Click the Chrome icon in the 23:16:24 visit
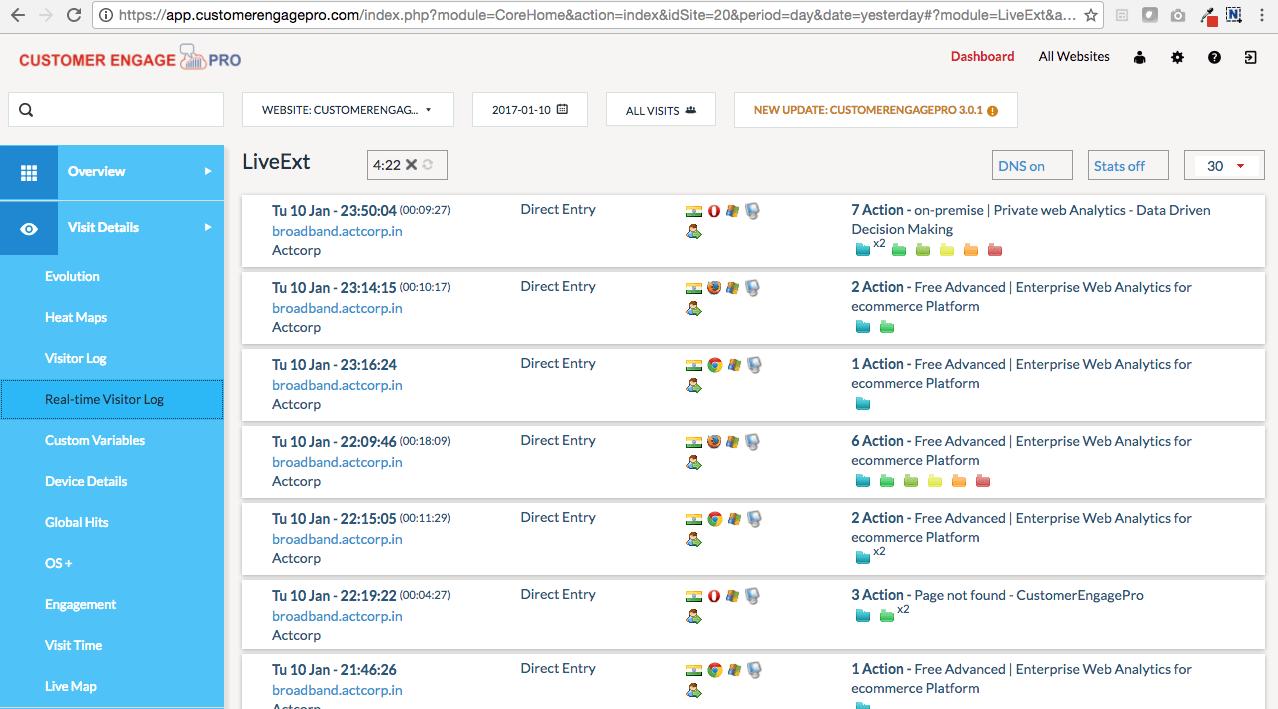This screenshot has width=1278, height=709. point(714,365)
